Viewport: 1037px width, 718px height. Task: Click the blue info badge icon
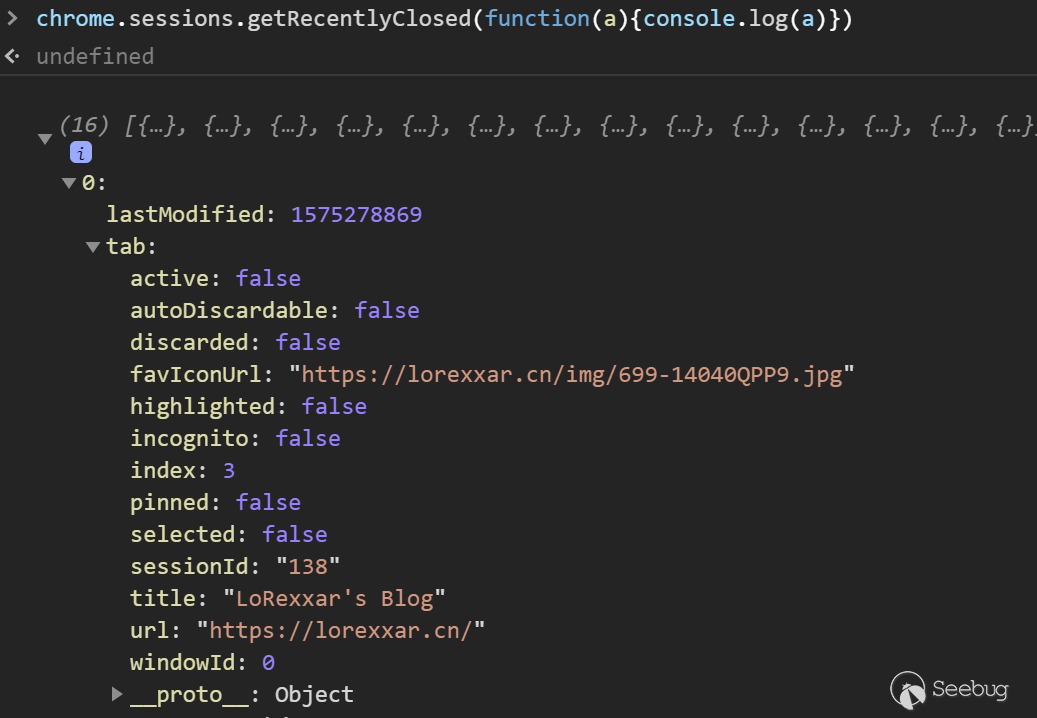coord(81,153)
